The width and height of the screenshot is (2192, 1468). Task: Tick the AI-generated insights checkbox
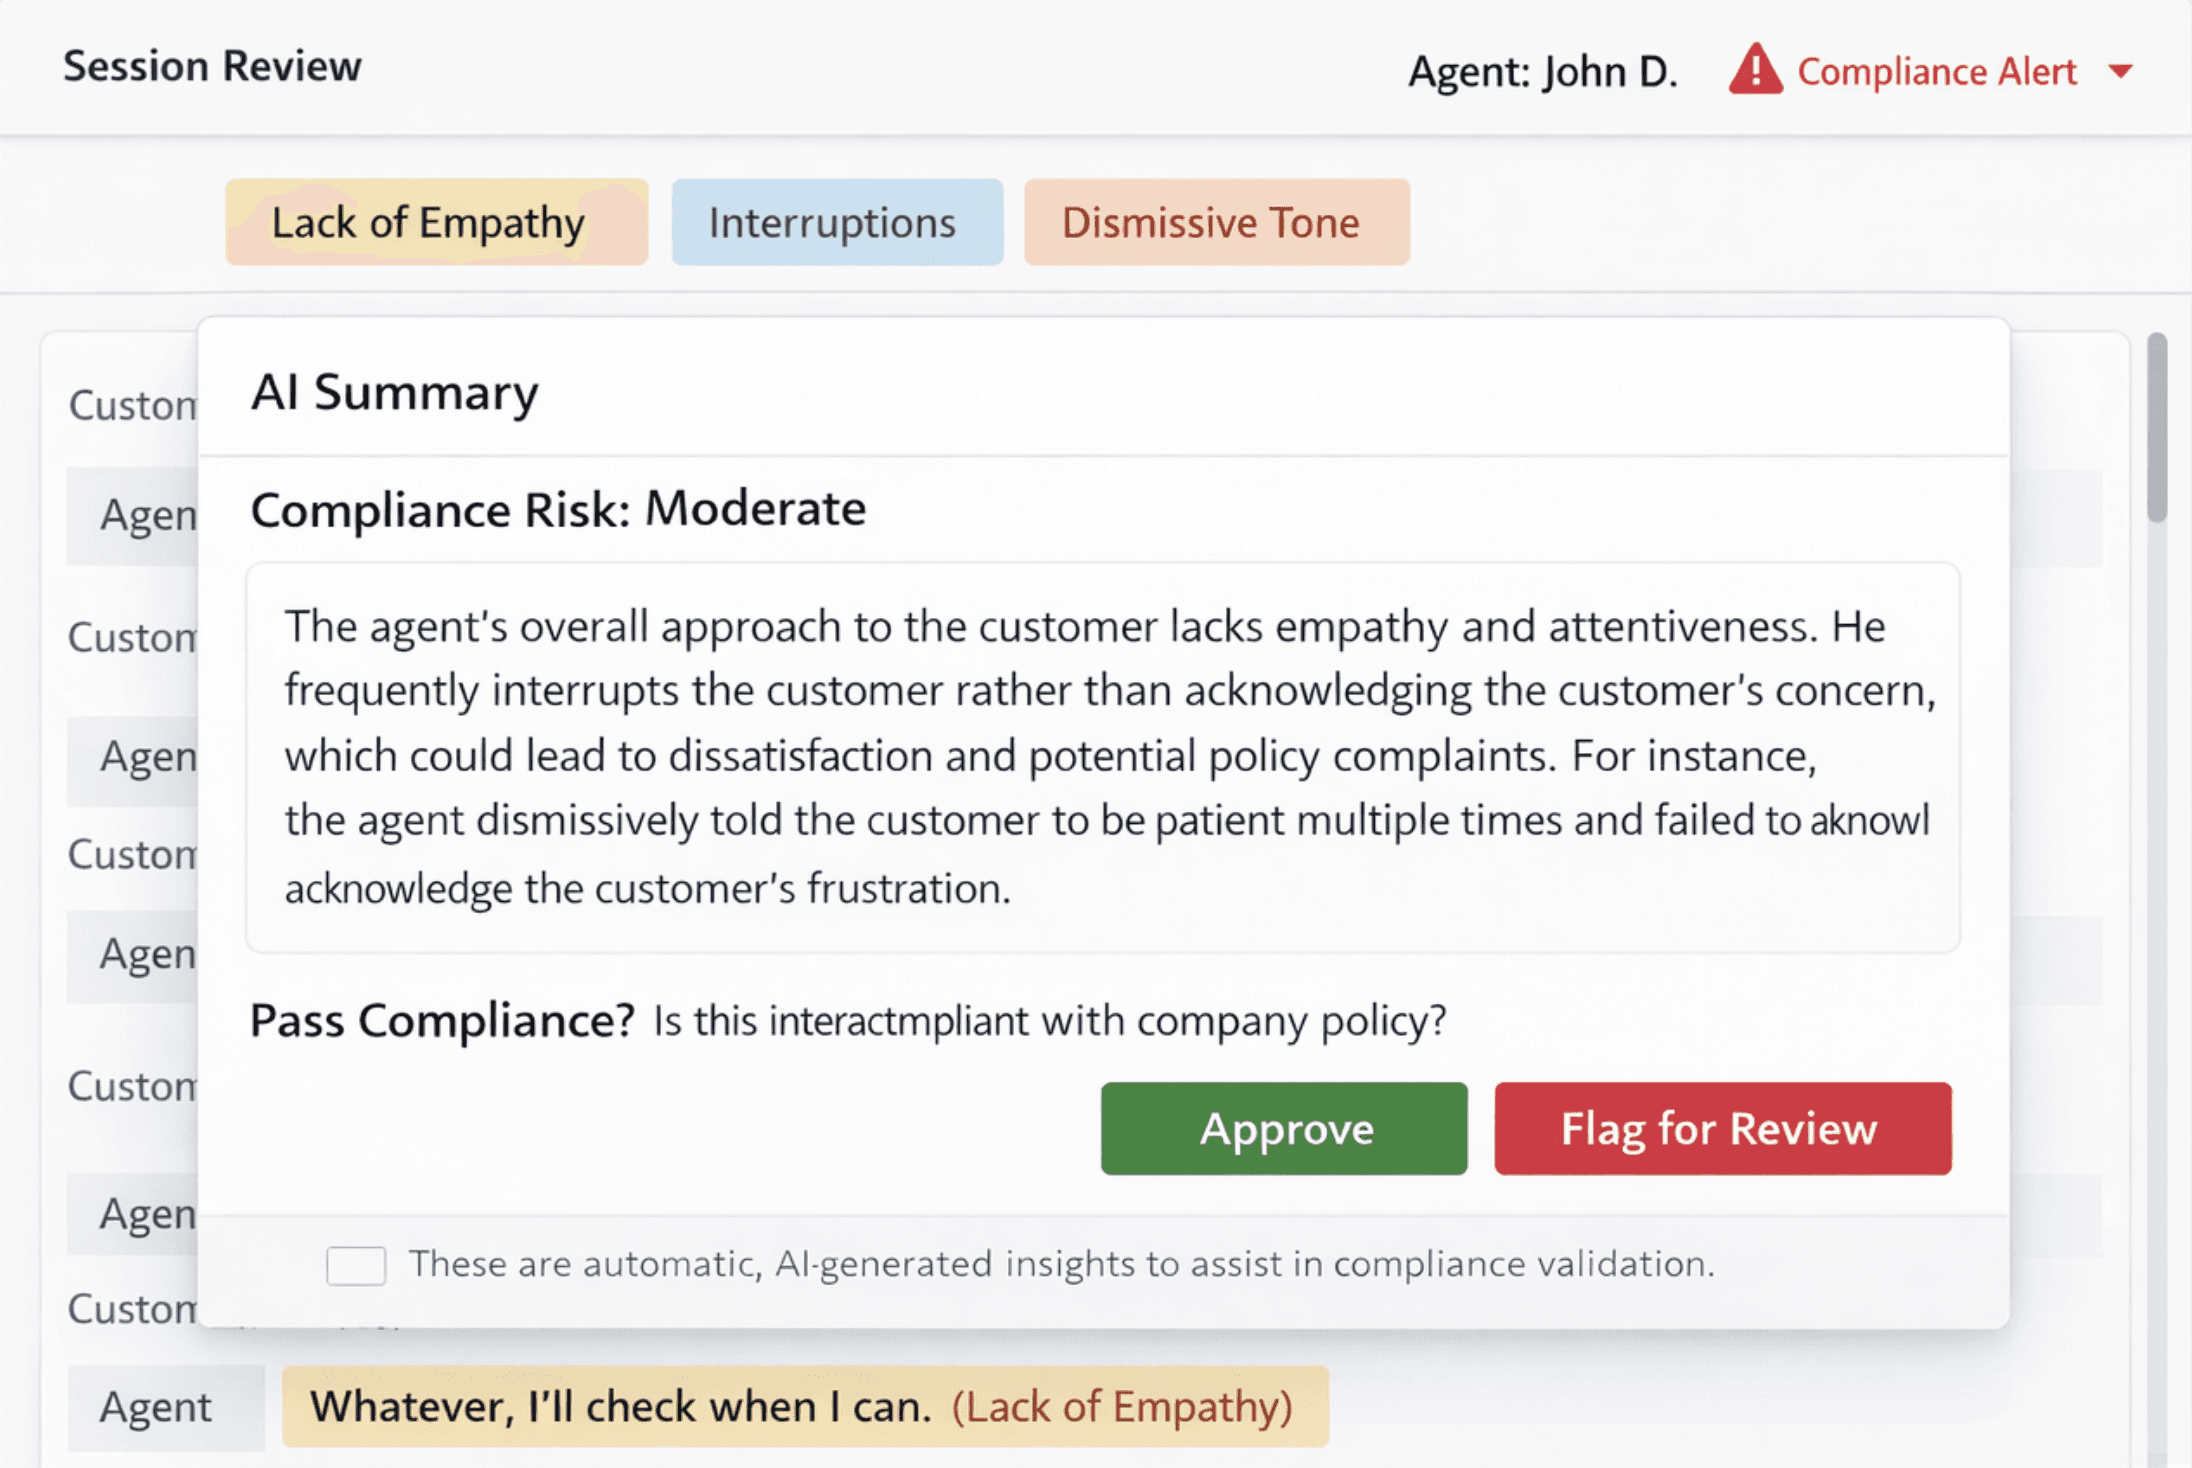[356, 1265]
